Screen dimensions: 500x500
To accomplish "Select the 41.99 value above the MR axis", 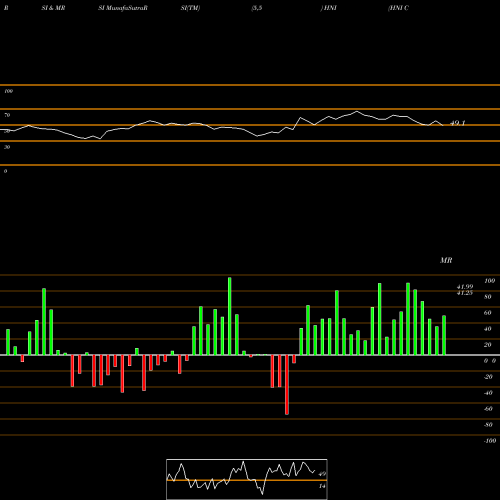I will 465,287.
